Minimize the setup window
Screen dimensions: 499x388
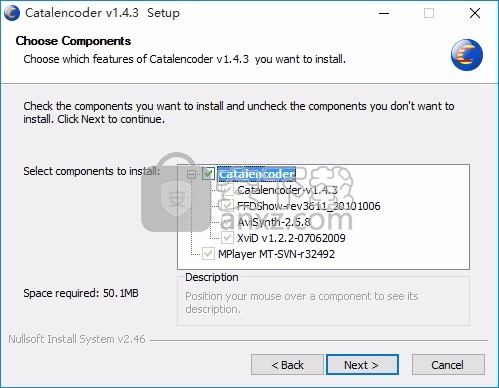[x=384, y=13]
